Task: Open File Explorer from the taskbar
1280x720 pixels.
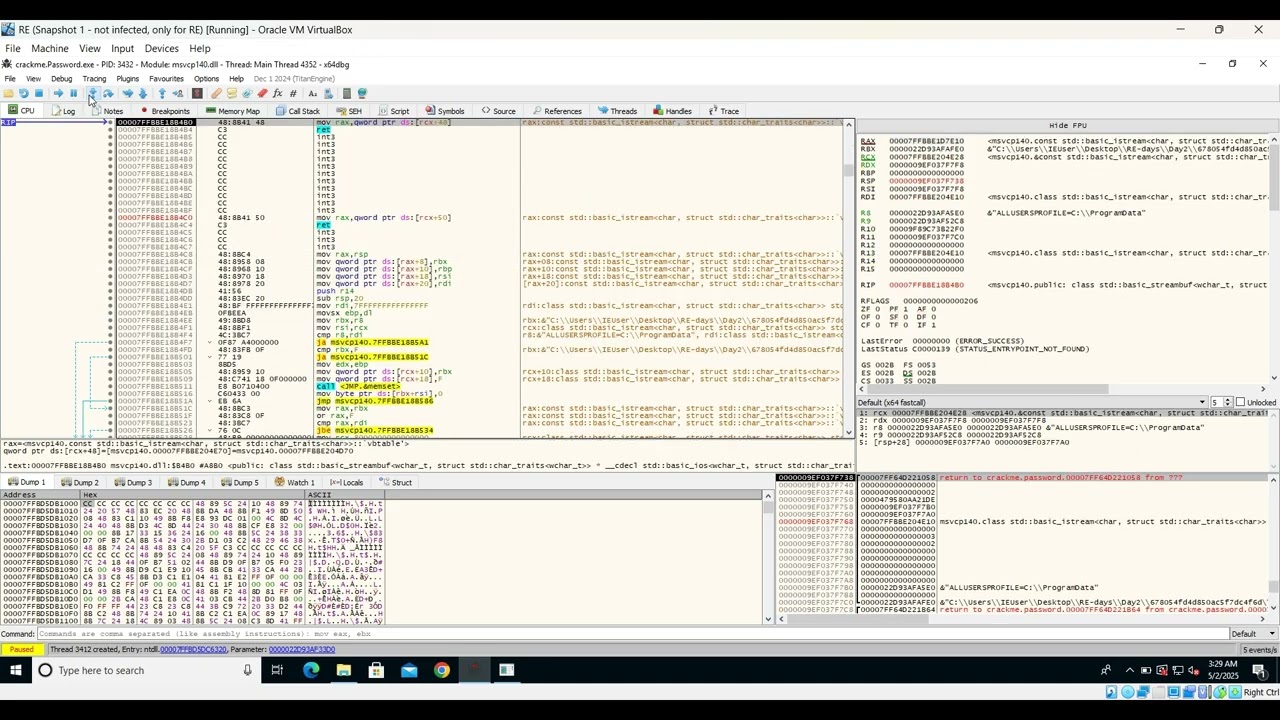Action: click(343, 670)
